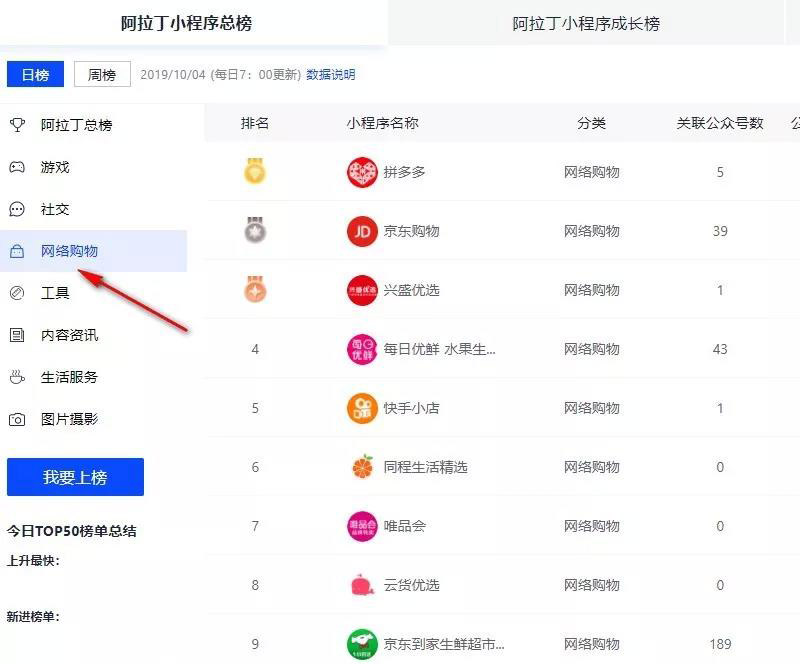This screenshot has width=800, height=664.
Task: Click the 京东购物 mini program name
Action: tap(412, 231)
